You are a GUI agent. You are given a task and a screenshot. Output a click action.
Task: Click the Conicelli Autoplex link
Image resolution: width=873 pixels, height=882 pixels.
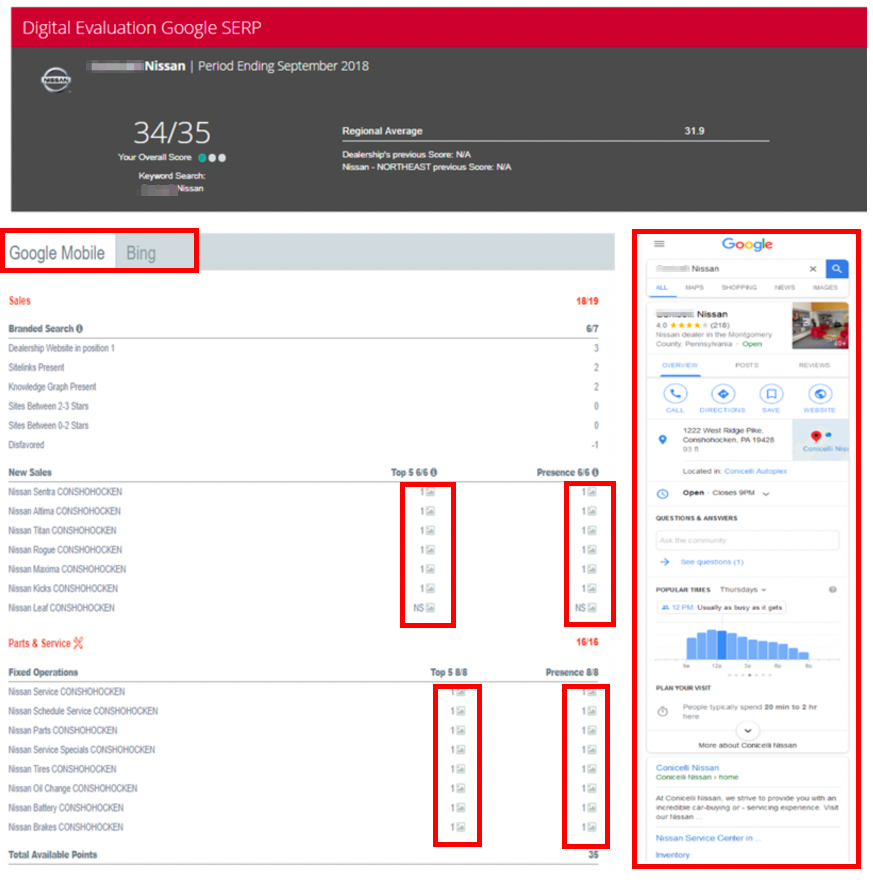[x=755, y=471]
